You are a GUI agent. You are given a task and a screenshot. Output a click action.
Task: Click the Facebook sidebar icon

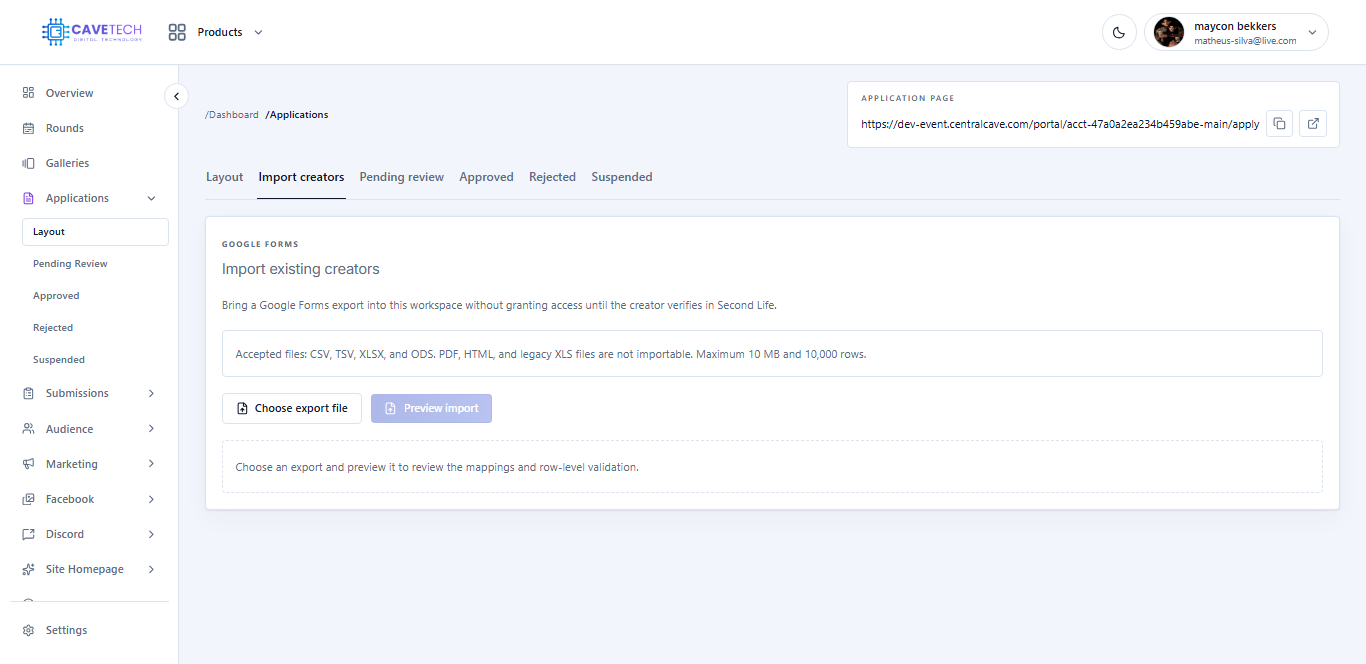point(28,499)
